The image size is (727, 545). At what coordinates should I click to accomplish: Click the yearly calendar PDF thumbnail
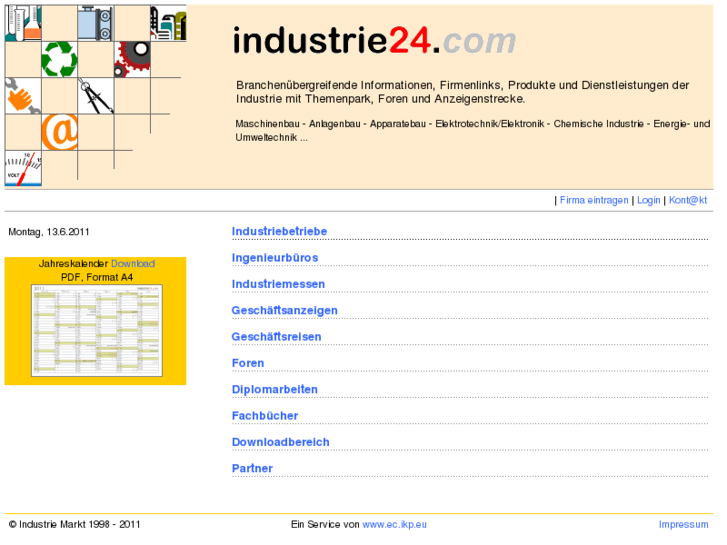(97, 330)
